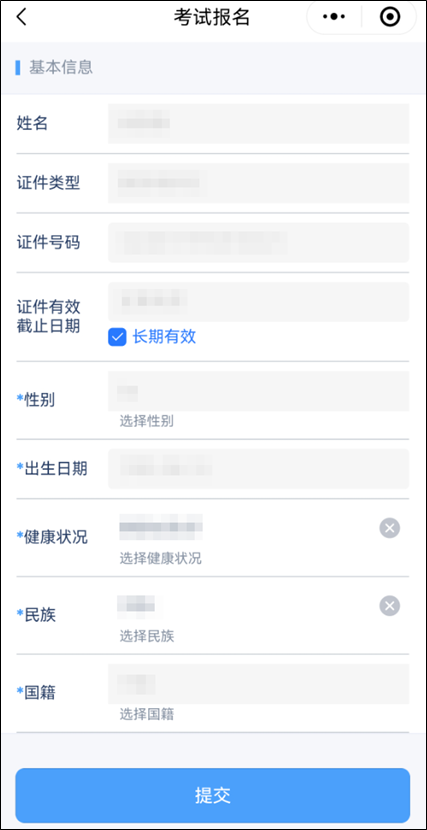Clear the 健康状况 selection with the X icon
This screenshot has width=427, height=830.
point(389,528)
